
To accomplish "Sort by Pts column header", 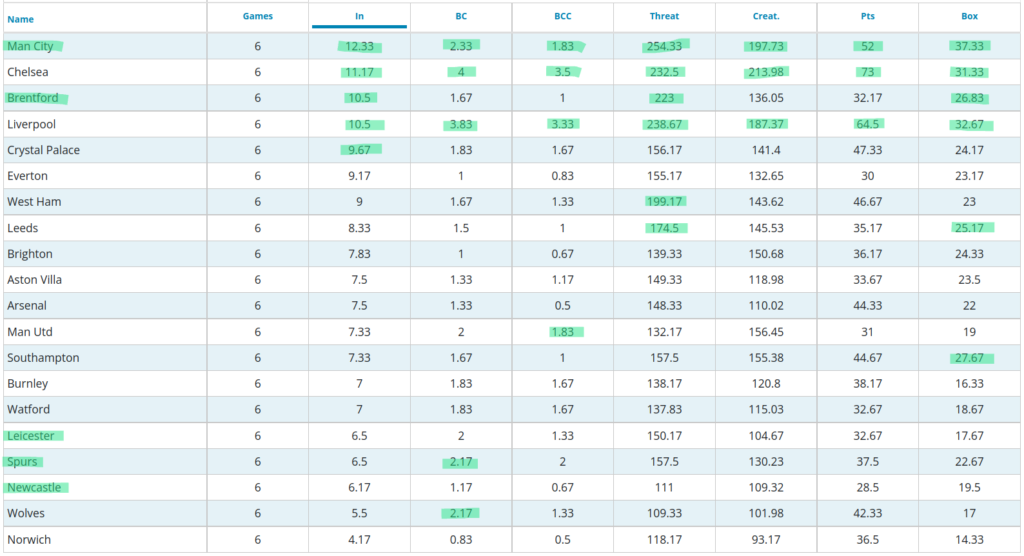I will (867, 16).
